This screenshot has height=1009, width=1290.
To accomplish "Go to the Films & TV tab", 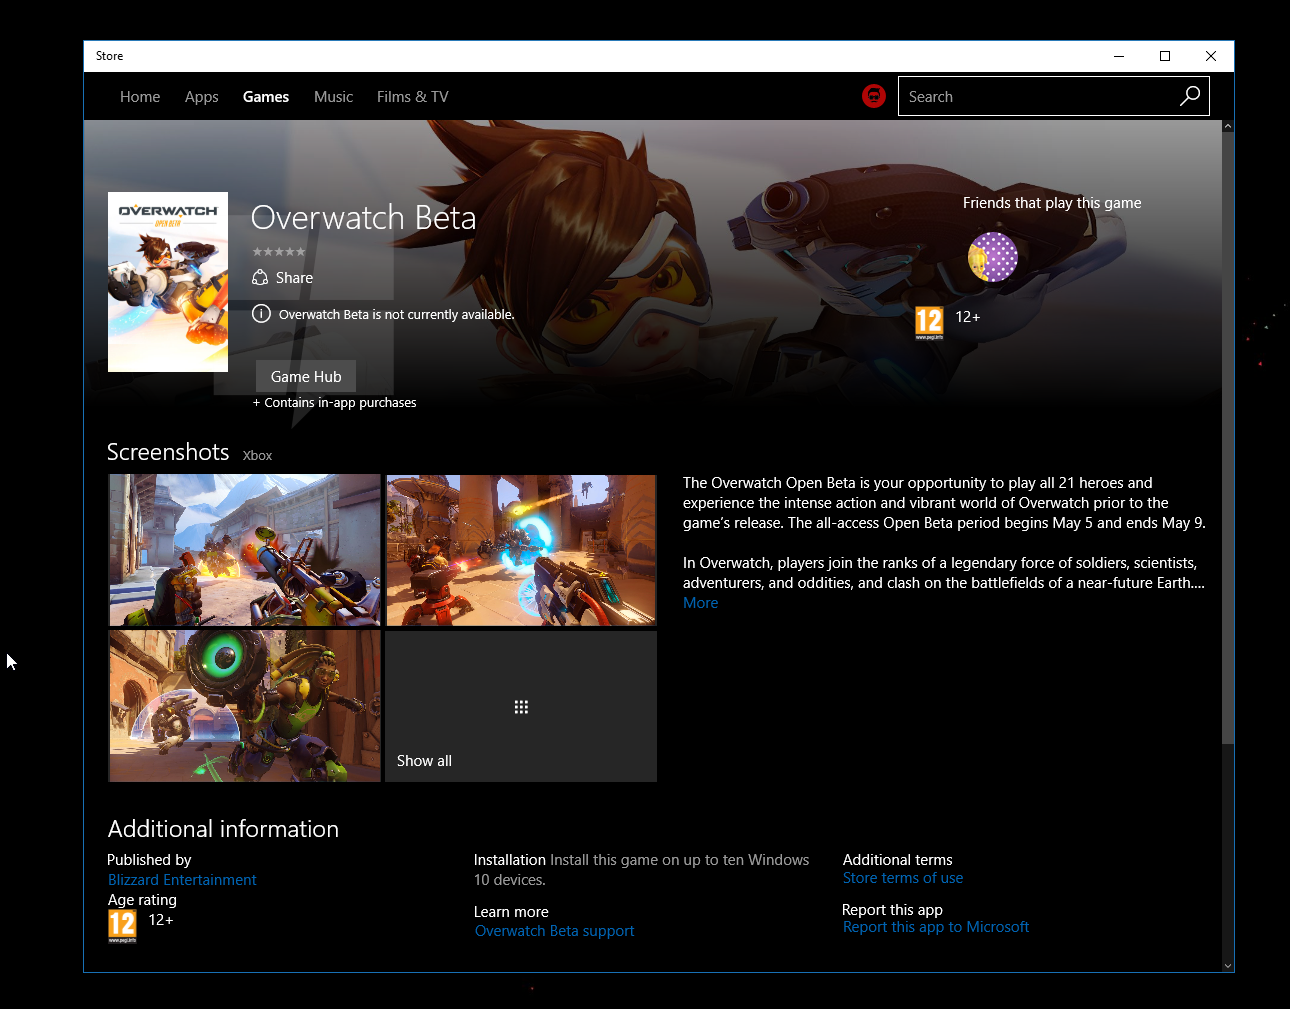I will pyautogui.click(x=412, y=97).
